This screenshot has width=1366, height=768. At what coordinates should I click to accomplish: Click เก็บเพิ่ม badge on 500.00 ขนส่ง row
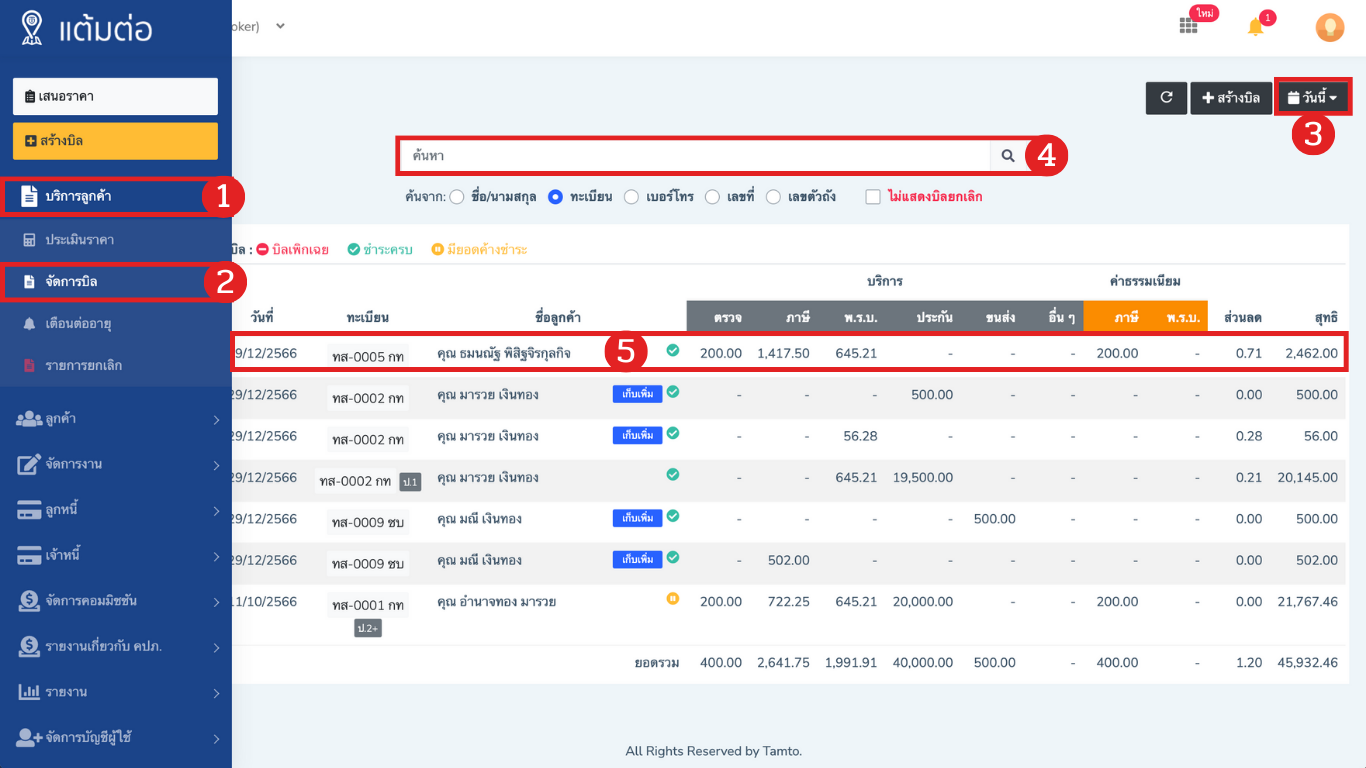tap(637, 518)
